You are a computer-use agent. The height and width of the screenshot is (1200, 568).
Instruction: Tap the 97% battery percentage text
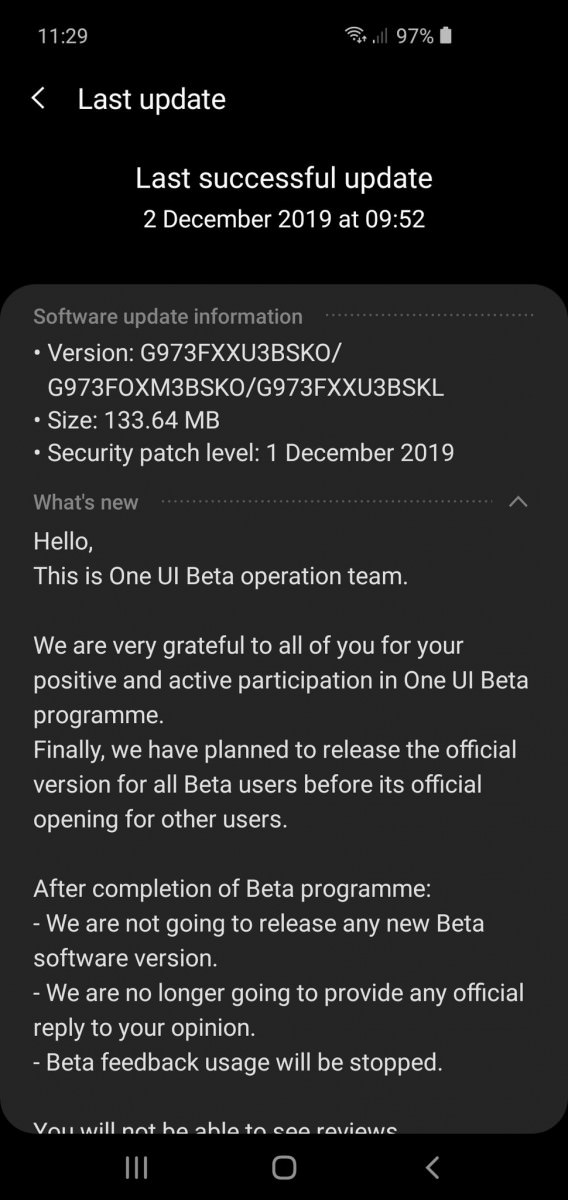[415, 36]
